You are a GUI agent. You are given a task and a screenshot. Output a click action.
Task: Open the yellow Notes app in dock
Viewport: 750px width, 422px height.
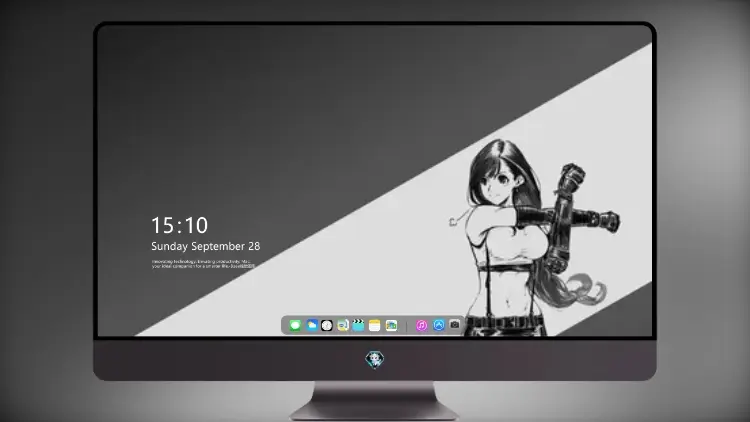(x=375, y=325)
